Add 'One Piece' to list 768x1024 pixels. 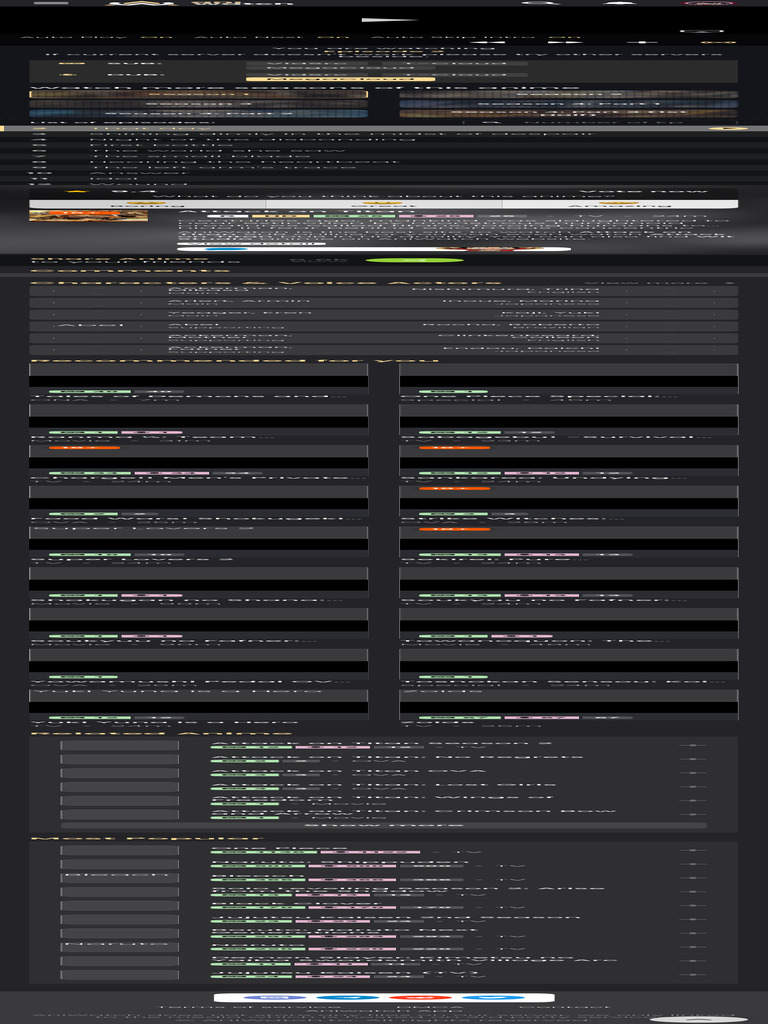pos(692,850)
